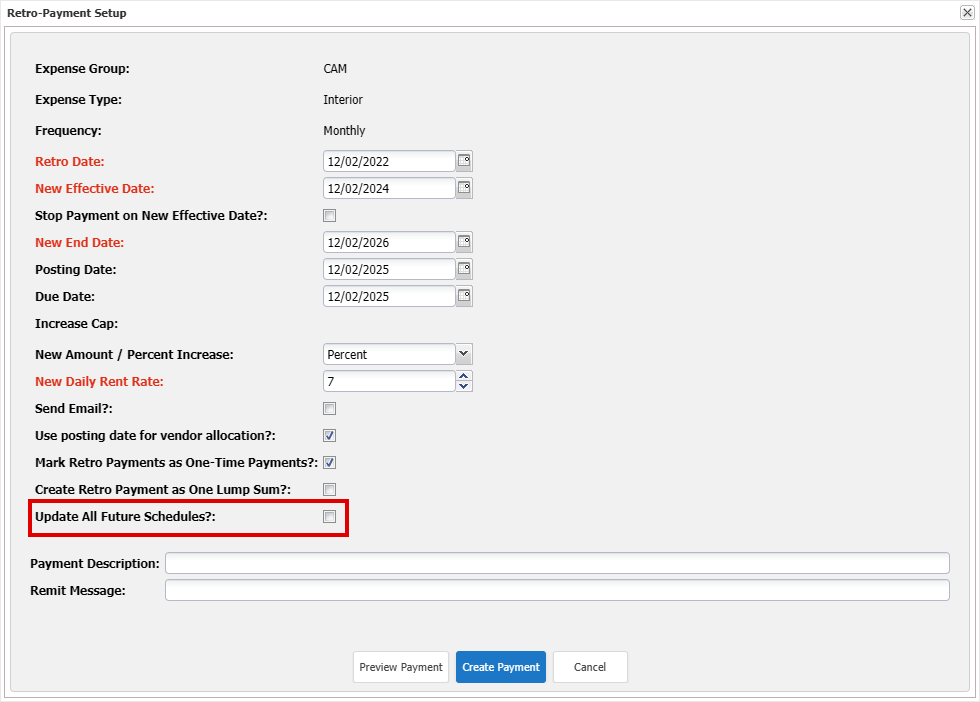Uncheck Use posting date for vendor allocation

(330, 435)
